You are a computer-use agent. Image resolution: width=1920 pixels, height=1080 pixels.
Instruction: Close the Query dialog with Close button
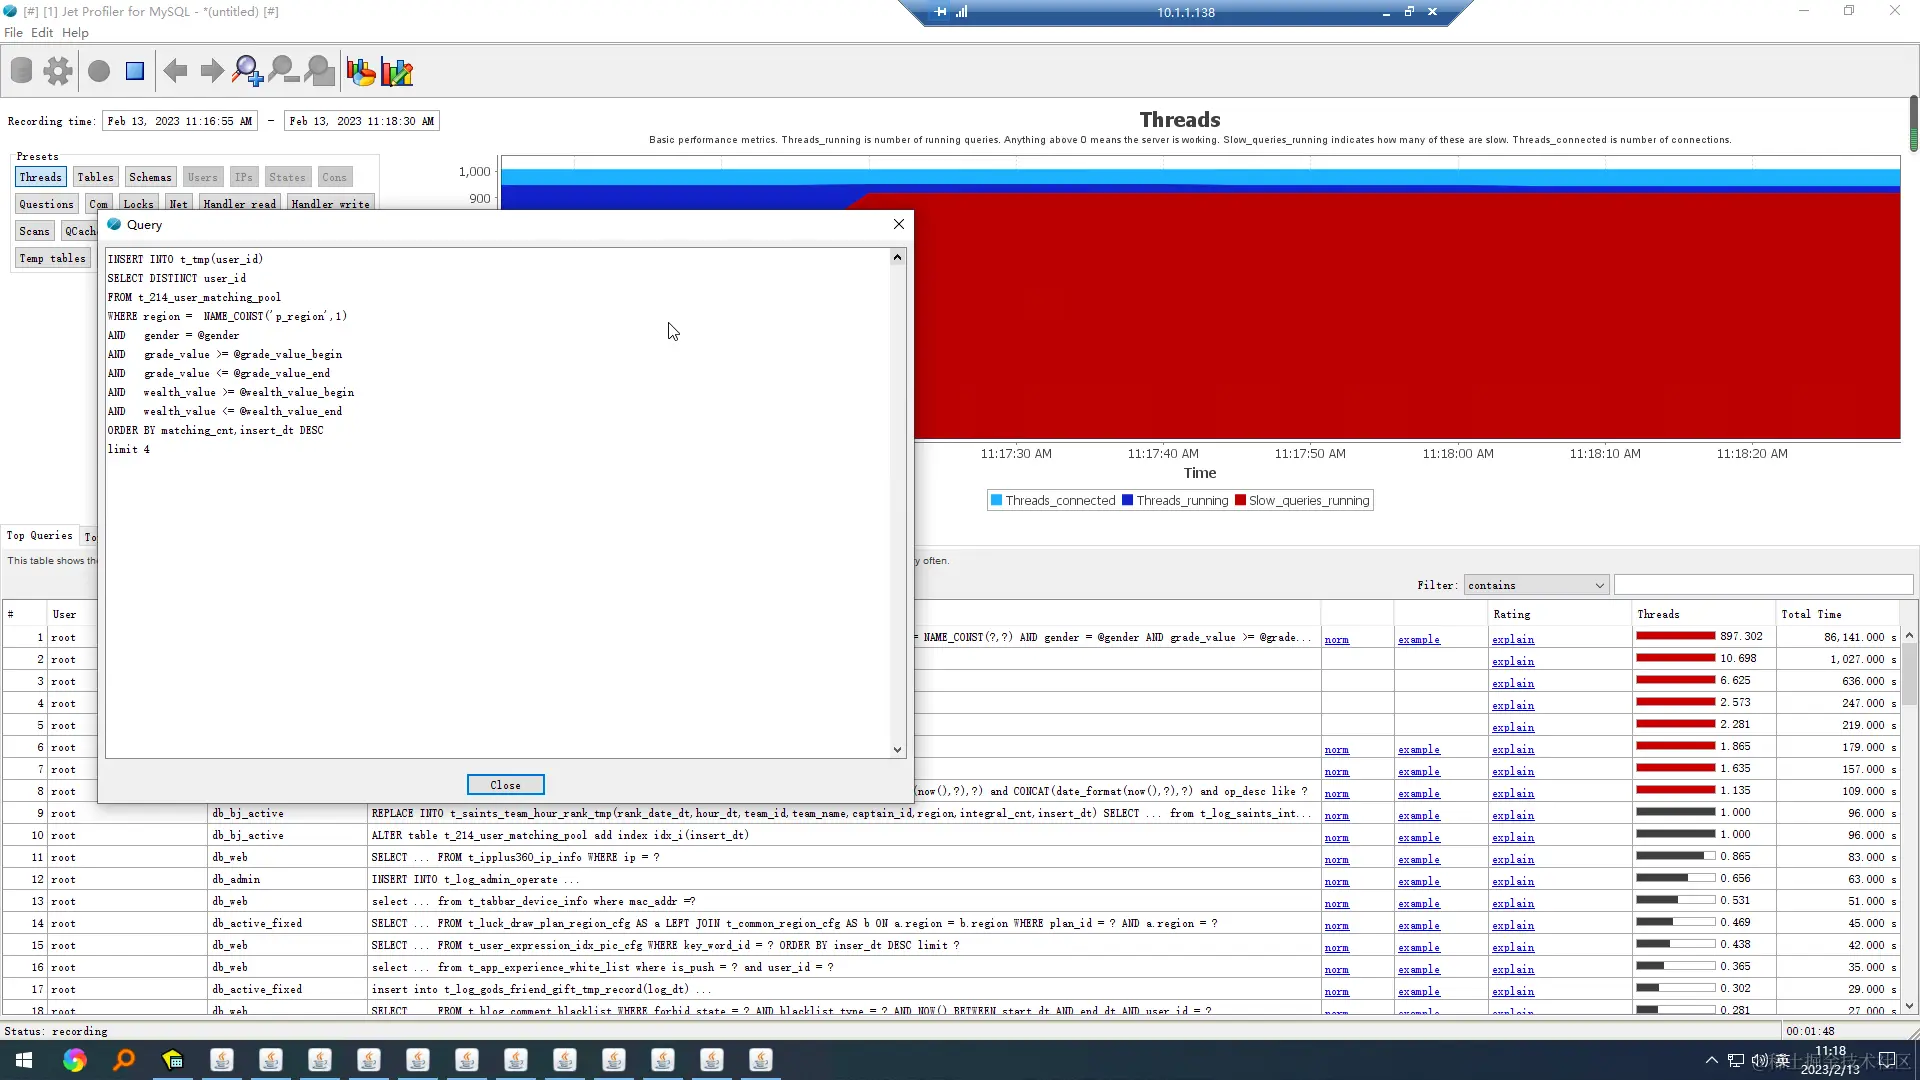coord(505,784)
